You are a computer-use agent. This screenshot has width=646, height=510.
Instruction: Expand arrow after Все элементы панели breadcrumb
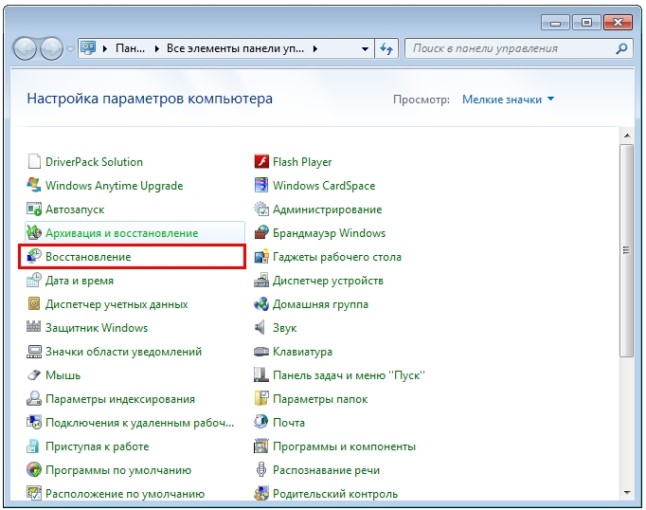[x=315, y=49]
